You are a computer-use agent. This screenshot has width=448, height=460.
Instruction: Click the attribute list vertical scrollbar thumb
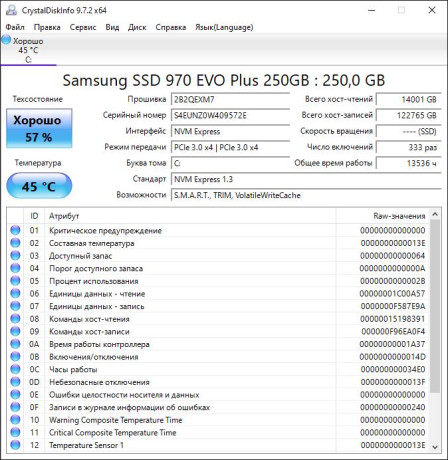coord(435,306)
